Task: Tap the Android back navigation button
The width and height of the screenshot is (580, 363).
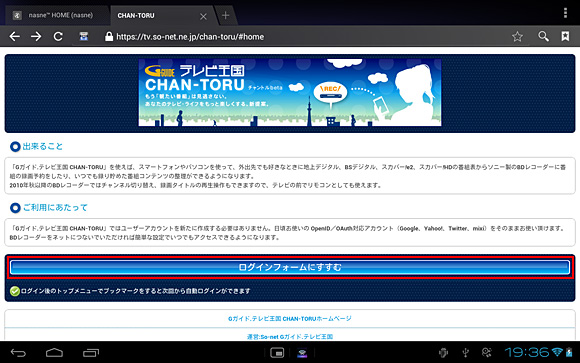Action: click(18, 353)
